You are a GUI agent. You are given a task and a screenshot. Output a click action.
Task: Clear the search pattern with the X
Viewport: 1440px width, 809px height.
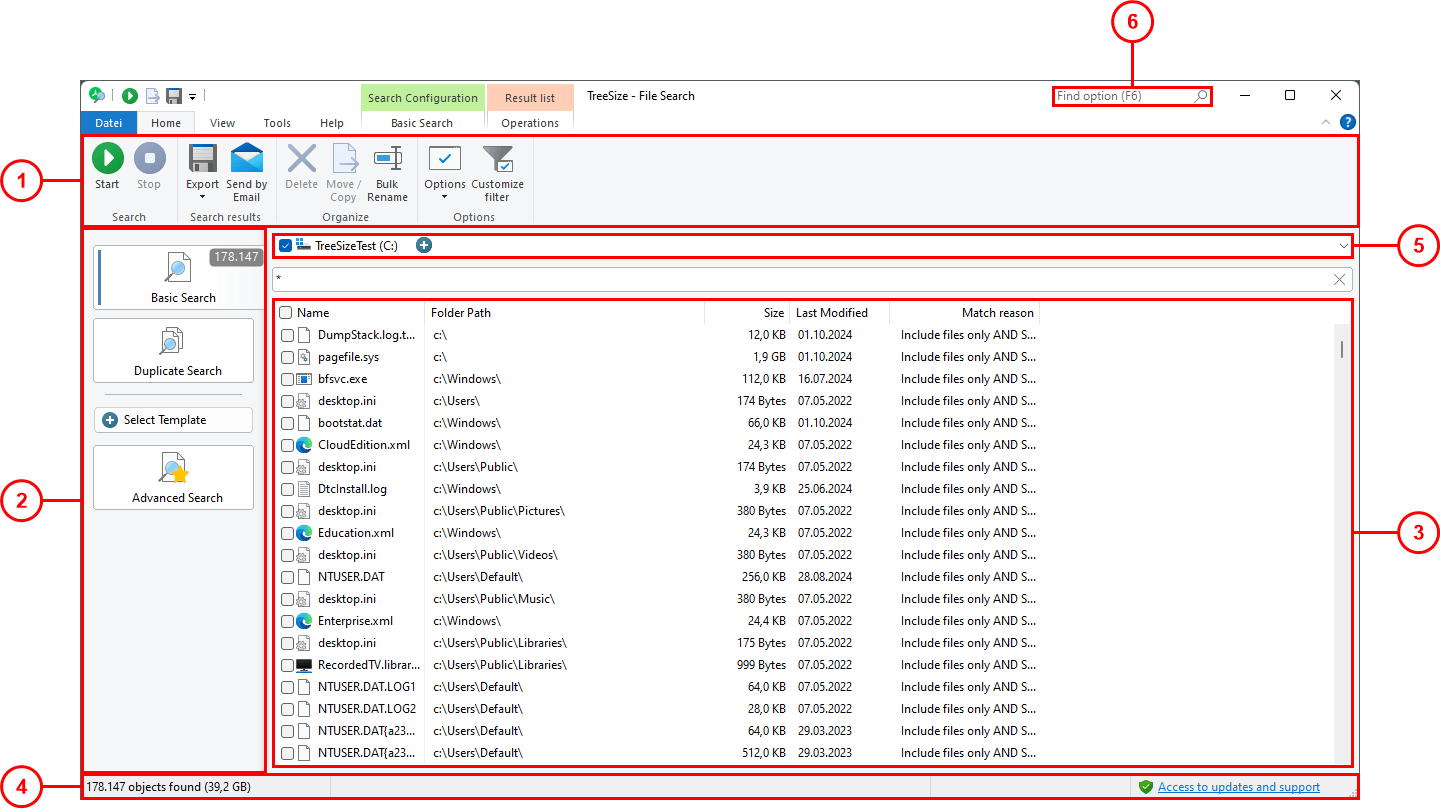1339,279
